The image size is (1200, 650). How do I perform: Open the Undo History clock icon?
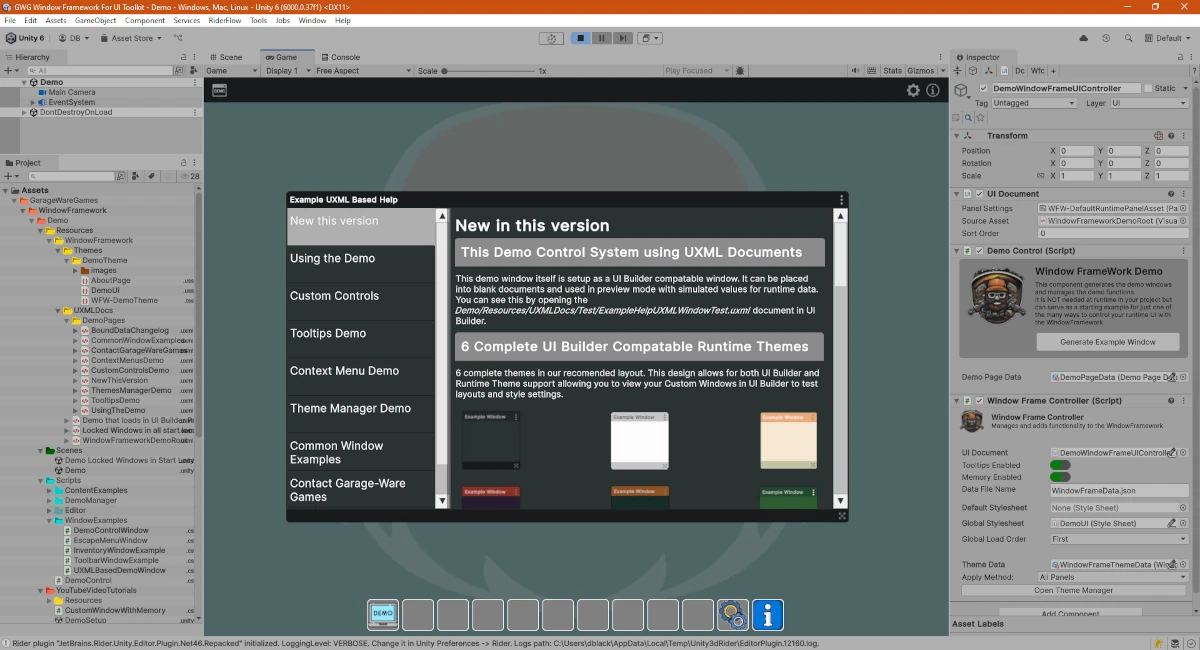[1105, 38]
